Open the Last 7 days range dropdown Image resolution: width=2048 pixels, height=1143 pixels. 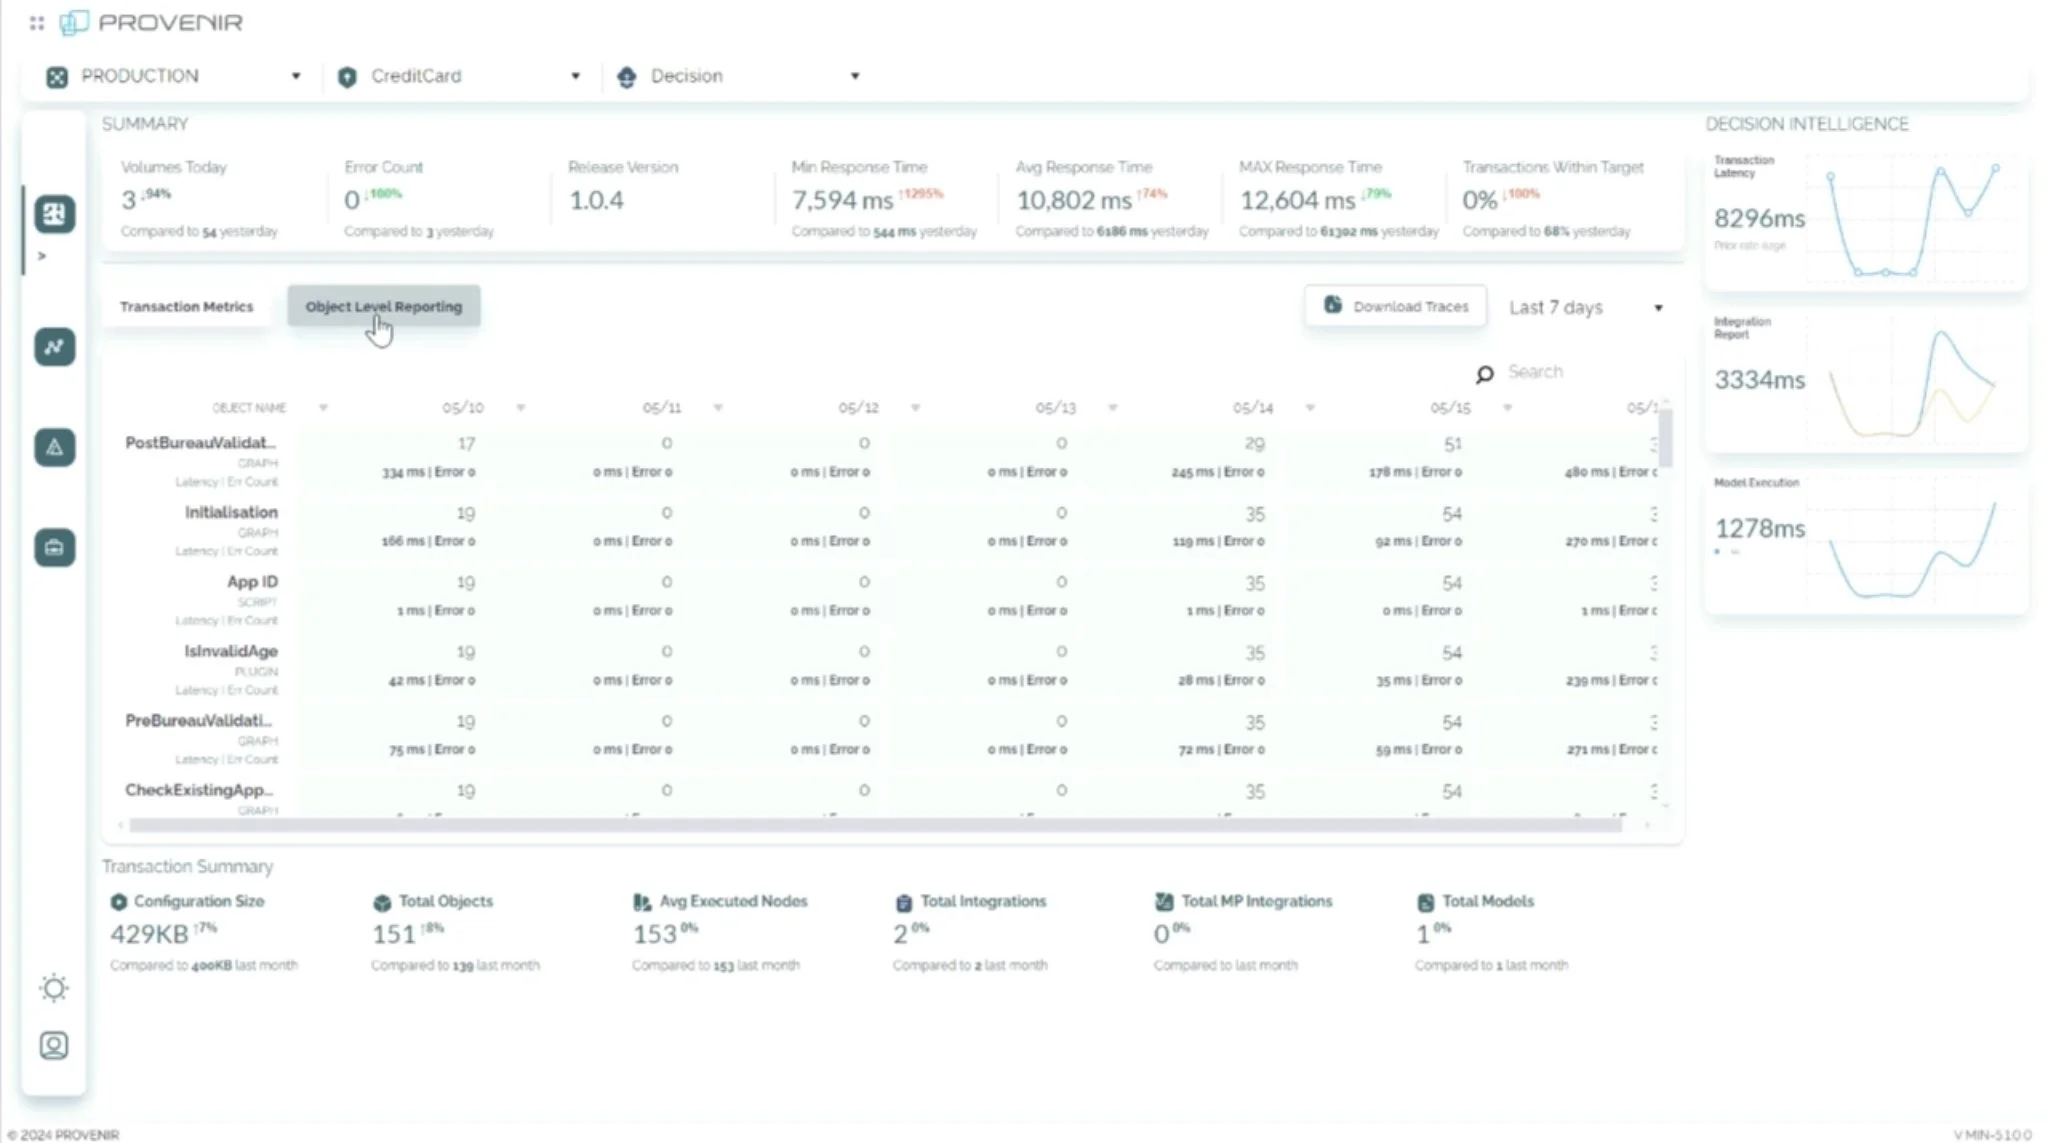pyautogui.click(x=1585, y=308)
